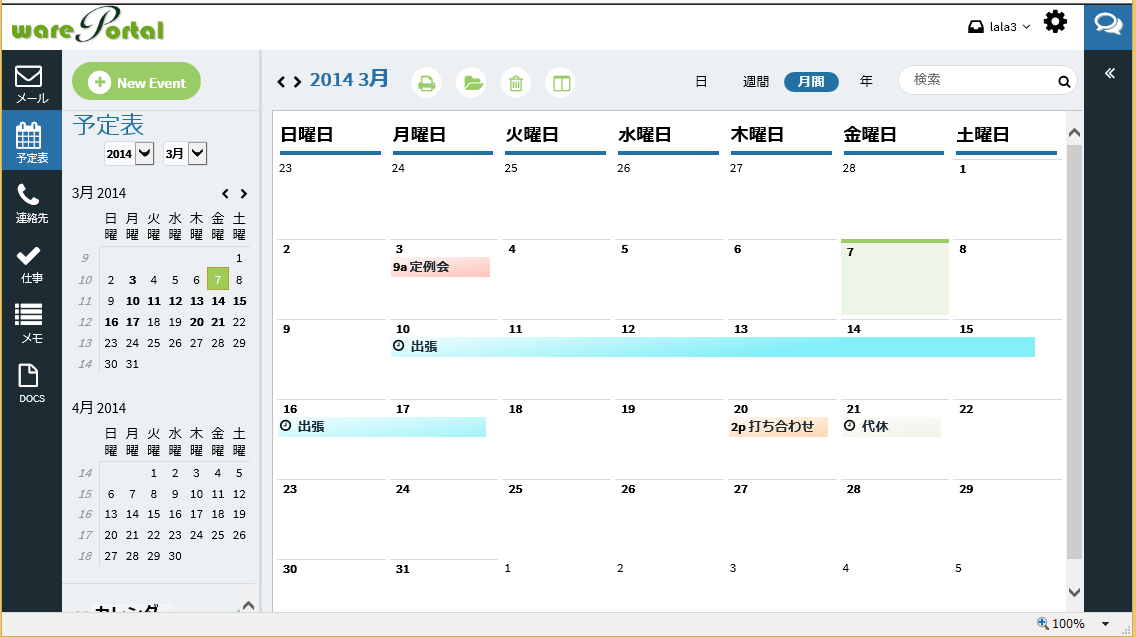1136x637 pixels.
Task: Open the DOCS file icon
Action: point(30,383)
